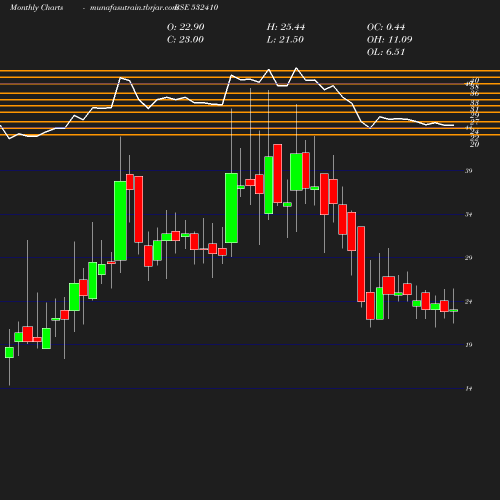Click the 'OL: 6.51' value
The height and width of the screenshot is (500, 500).
point(386,52)
